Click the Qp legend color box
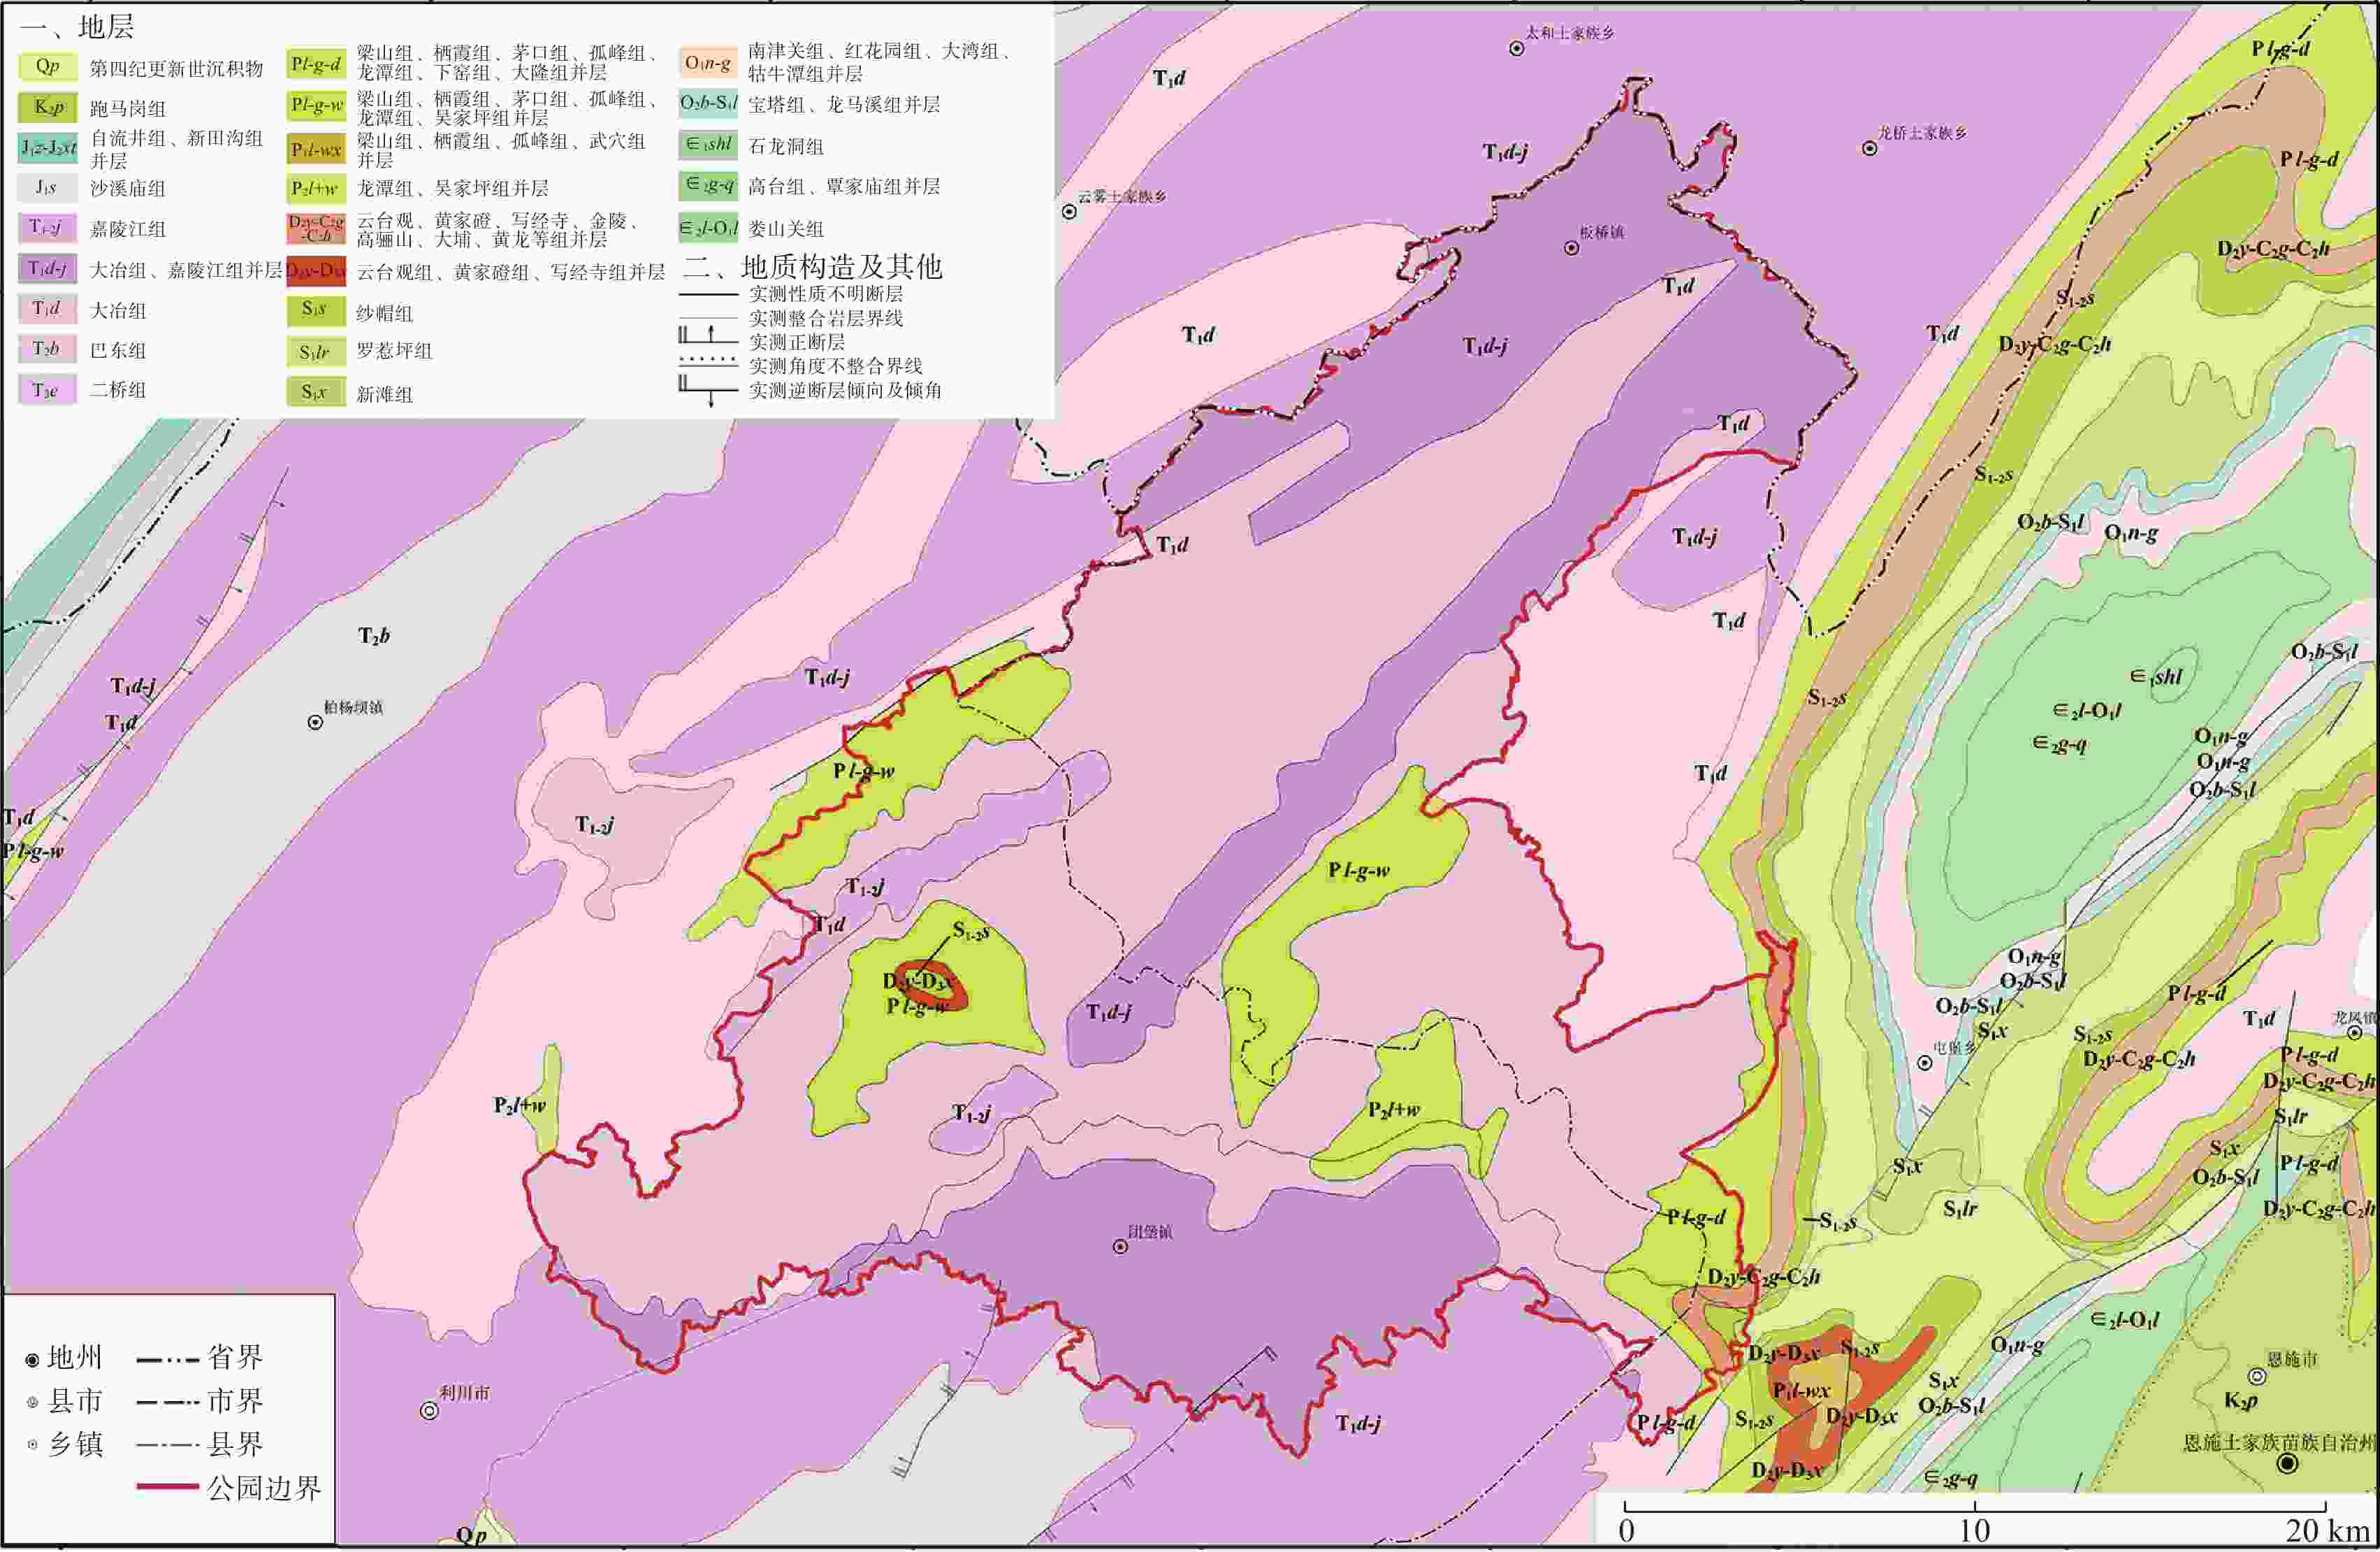Screen dimensions: 2380x1552 point(47,66)
